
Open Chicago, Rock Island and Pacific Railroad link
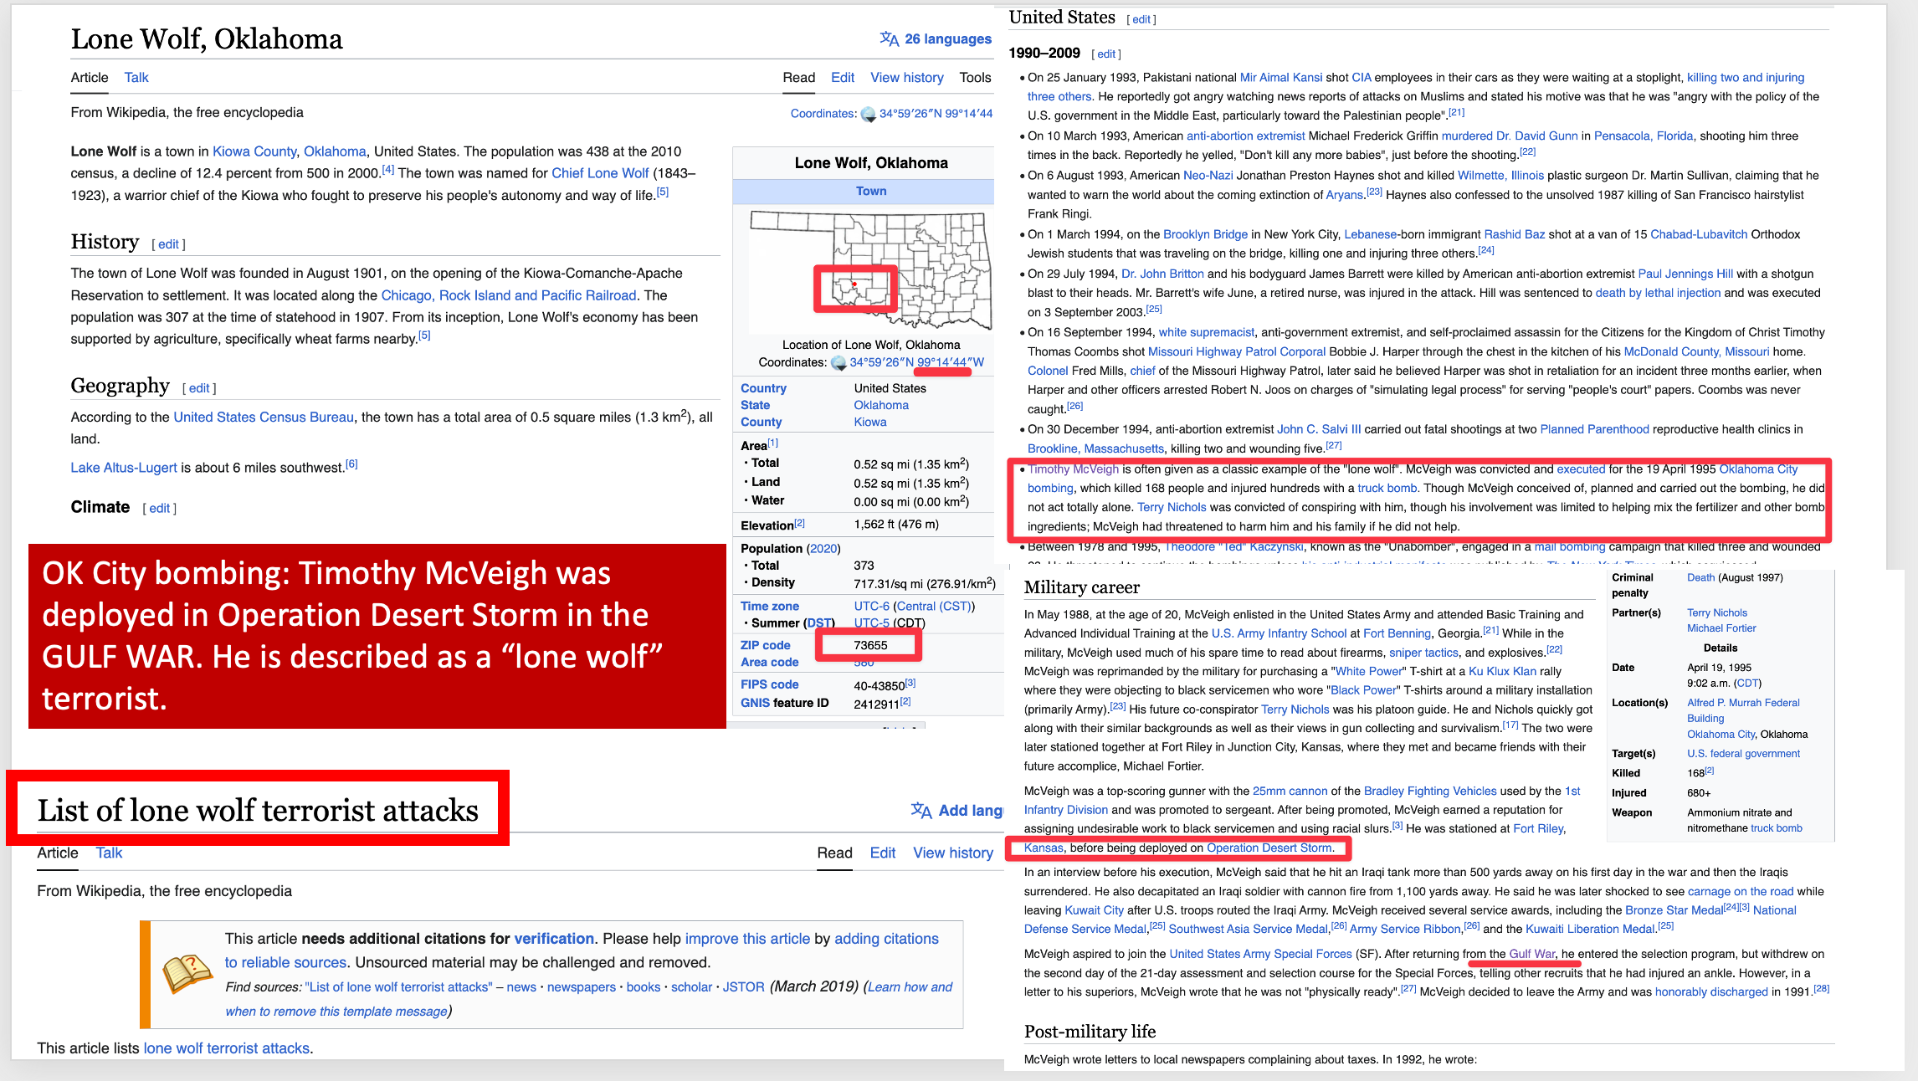508,296
